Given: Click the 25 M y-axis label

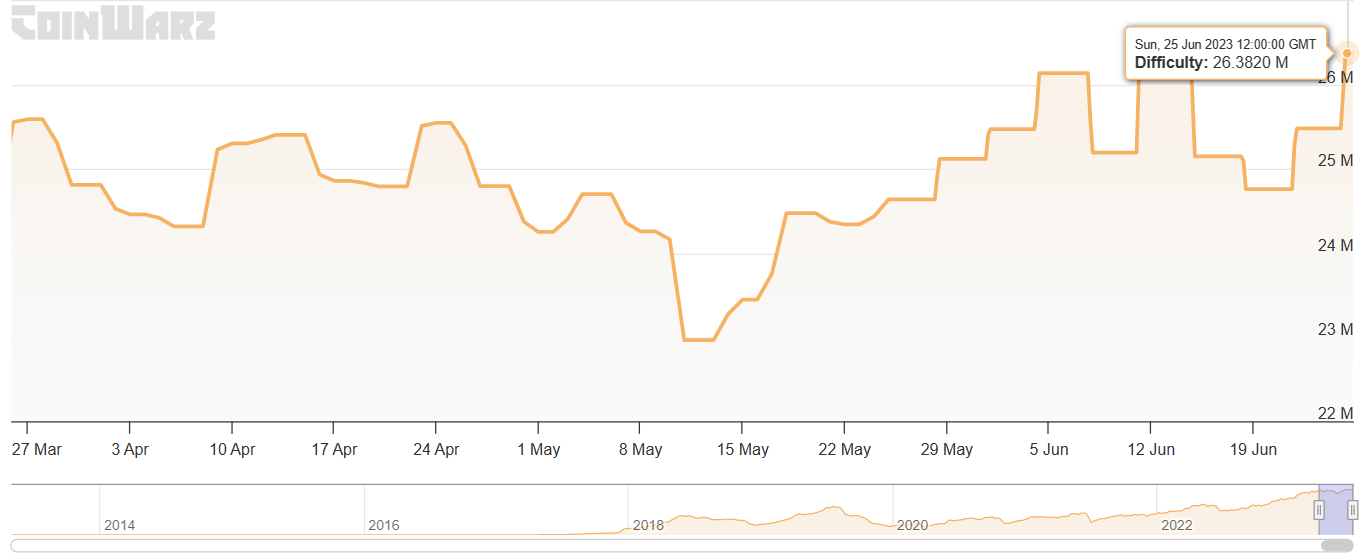Looking at the screenshot, I should (x=1340, y=161).
